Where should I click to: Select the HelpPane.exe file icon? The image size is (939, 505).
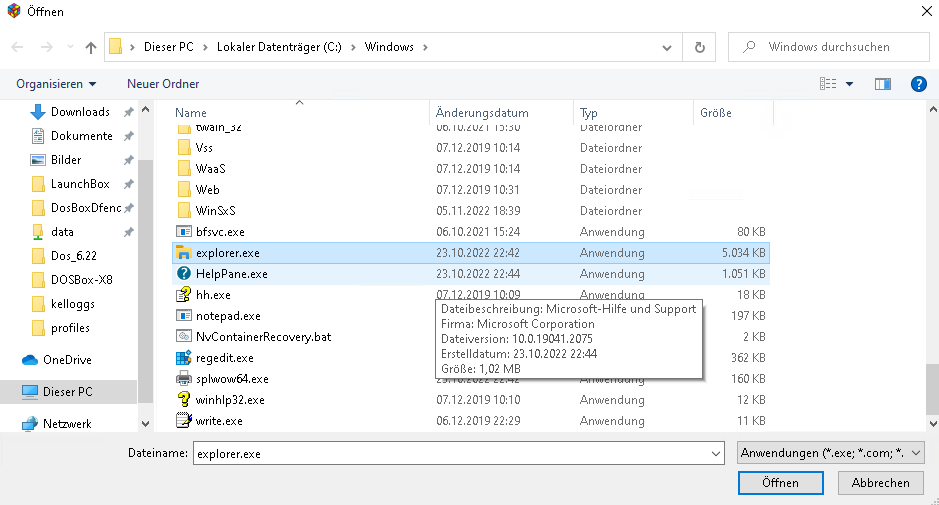click(183, 274)
